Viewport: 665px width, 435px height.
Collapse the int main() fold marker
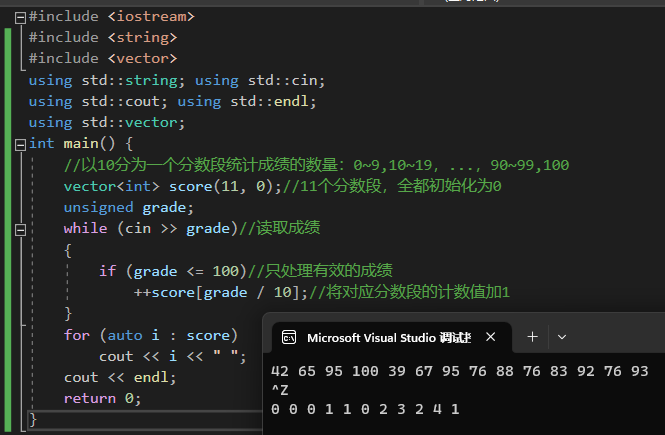click(20, 145)
